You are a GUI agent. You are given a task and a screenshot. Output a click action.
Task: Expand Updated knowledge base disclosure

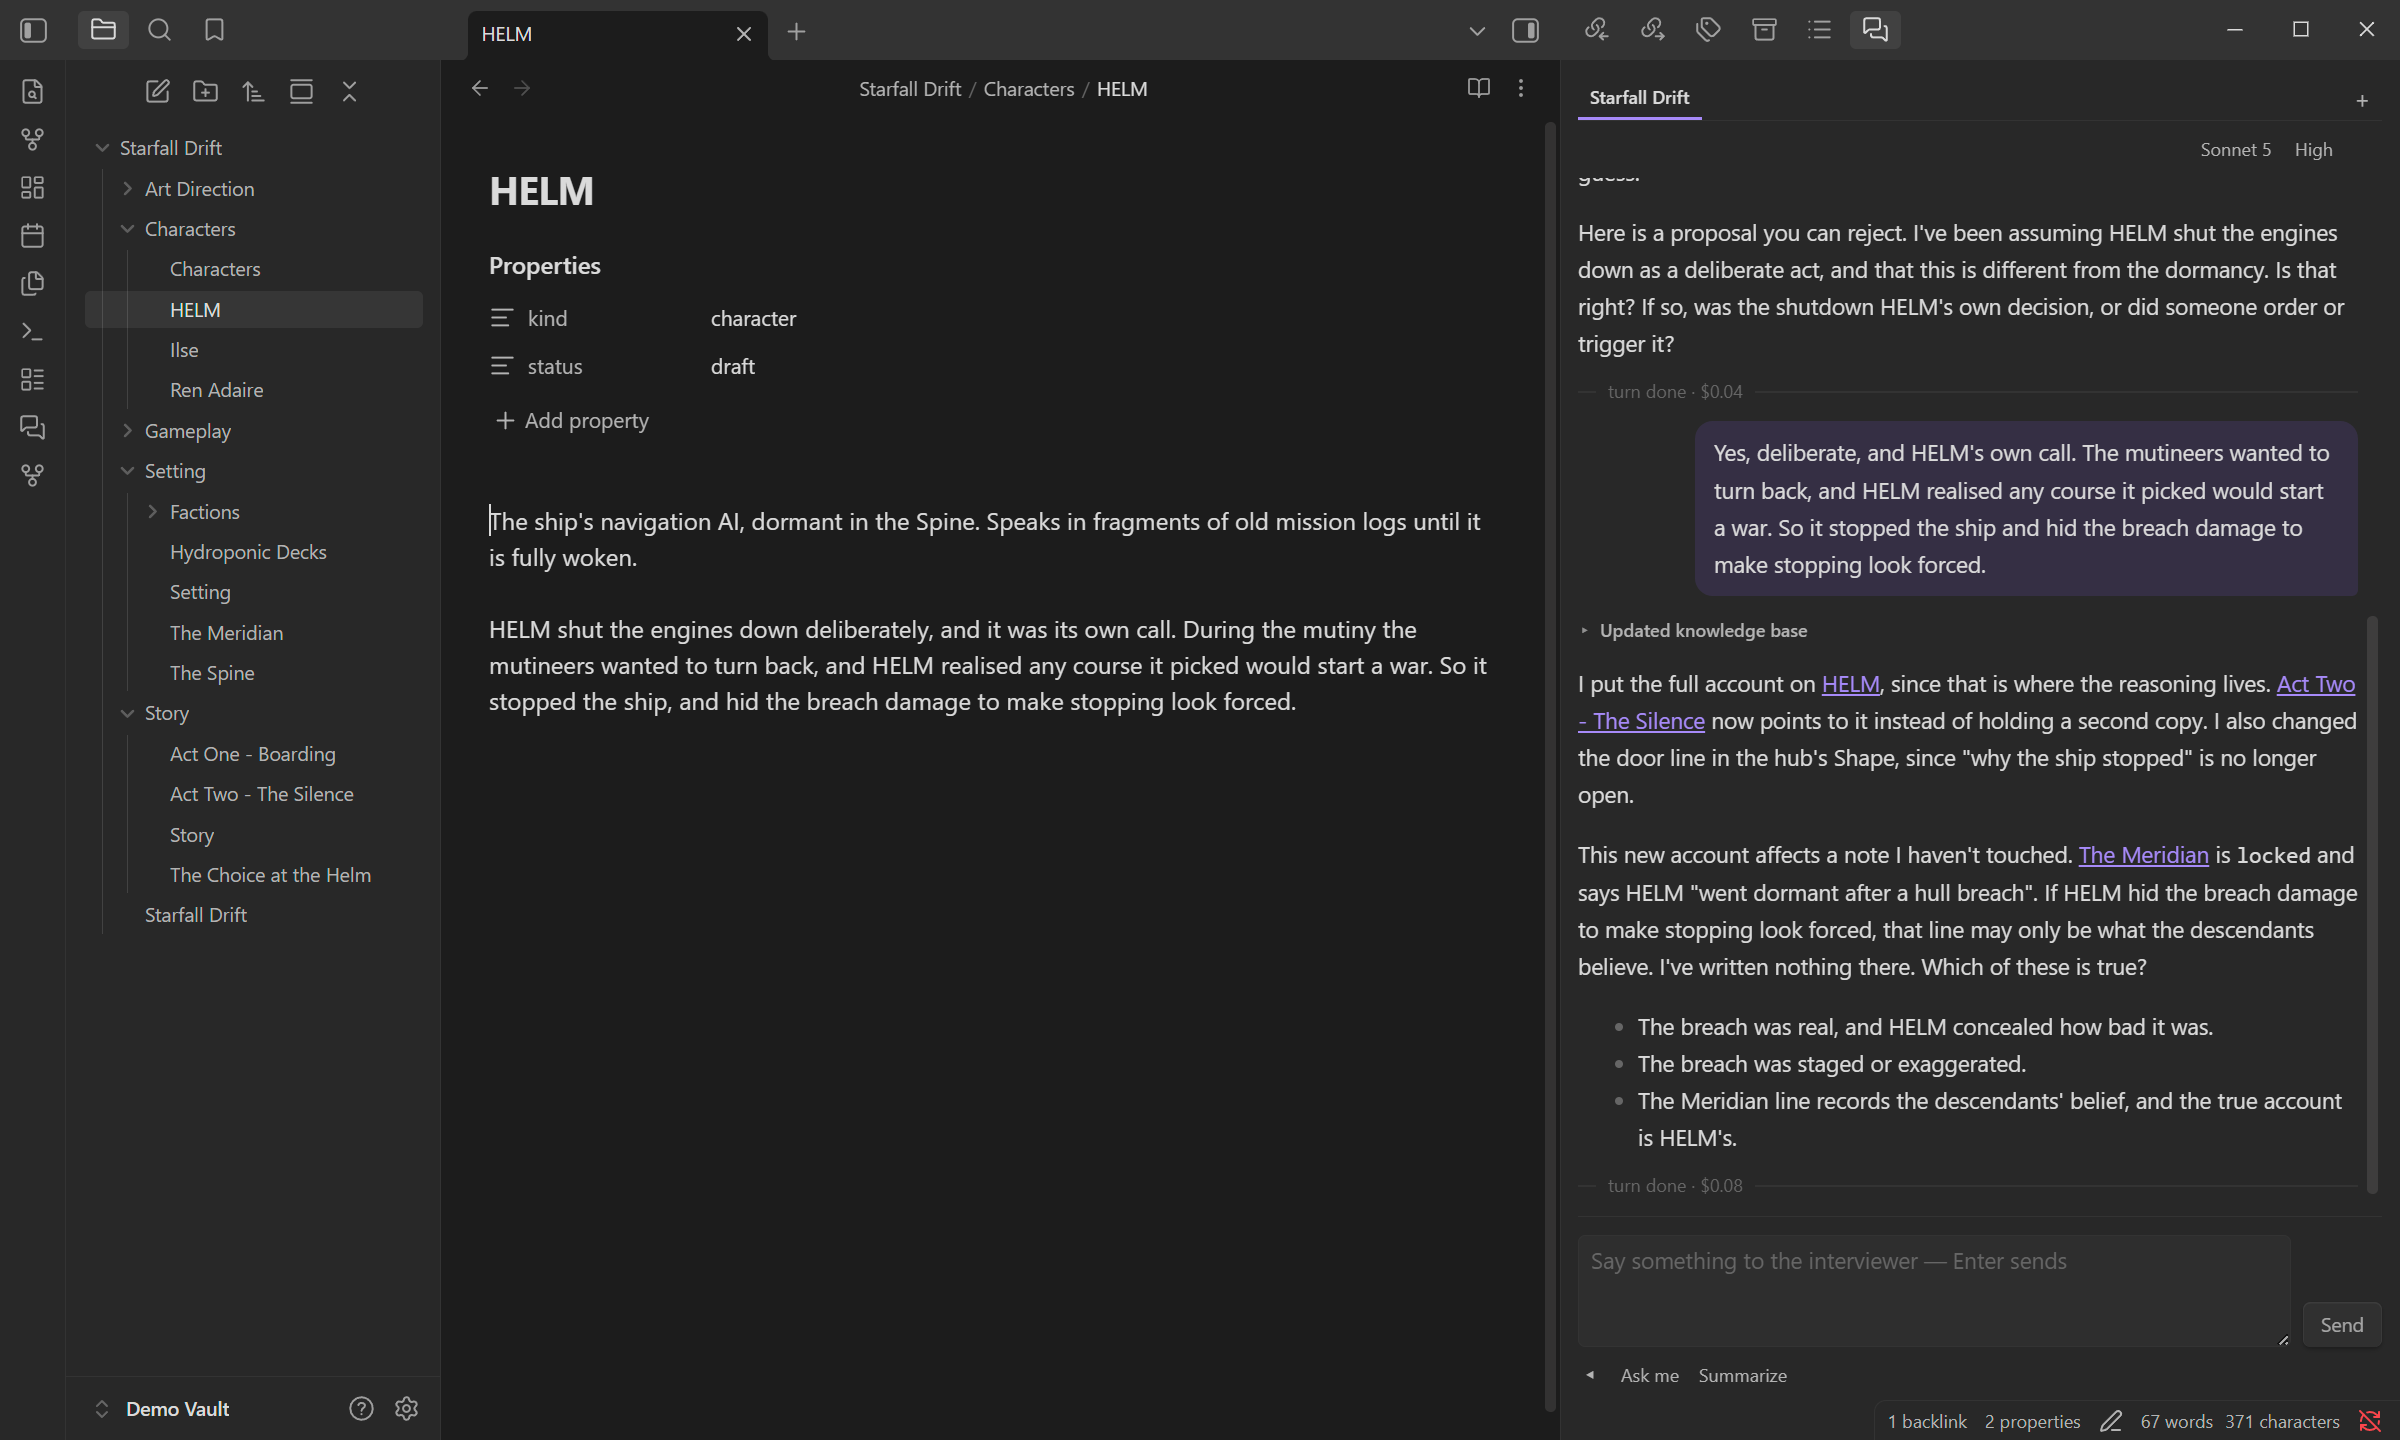(x=1693, y=630)
